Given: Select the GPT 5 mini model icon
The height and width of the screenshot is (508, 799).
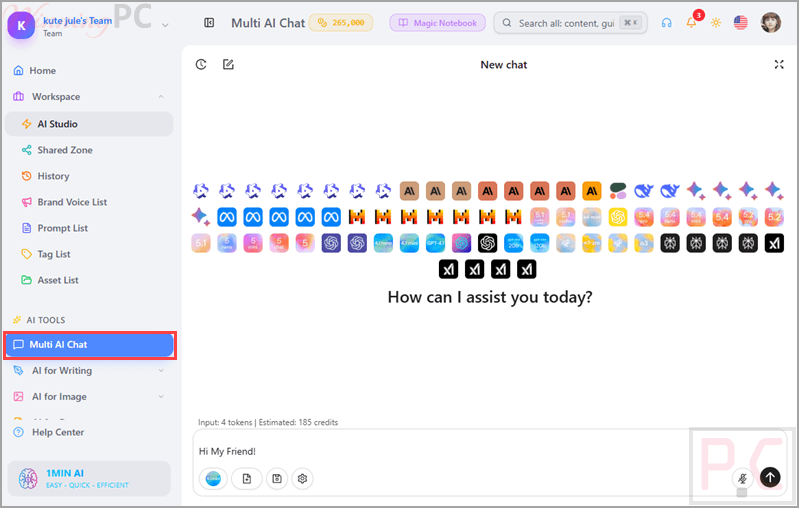Looking at the screenshot, I should tap(253, 243).
